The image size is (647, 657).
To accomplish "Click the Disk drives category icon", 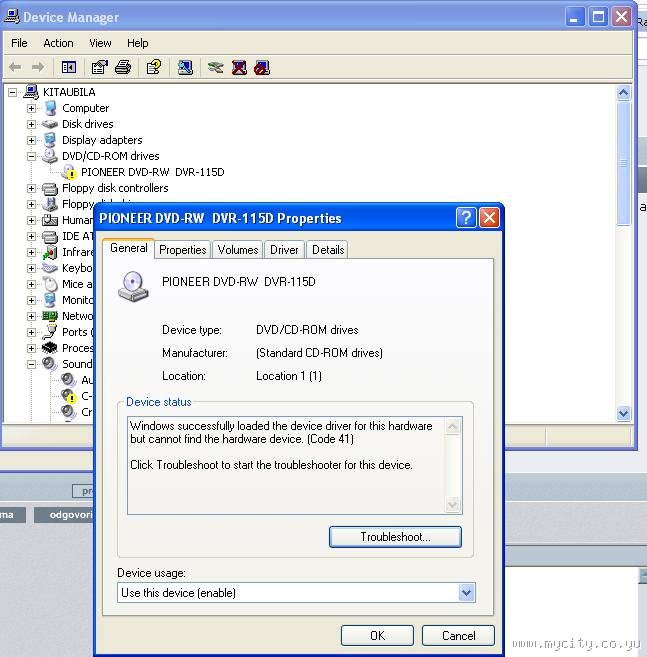I will [x=50, y=124].
